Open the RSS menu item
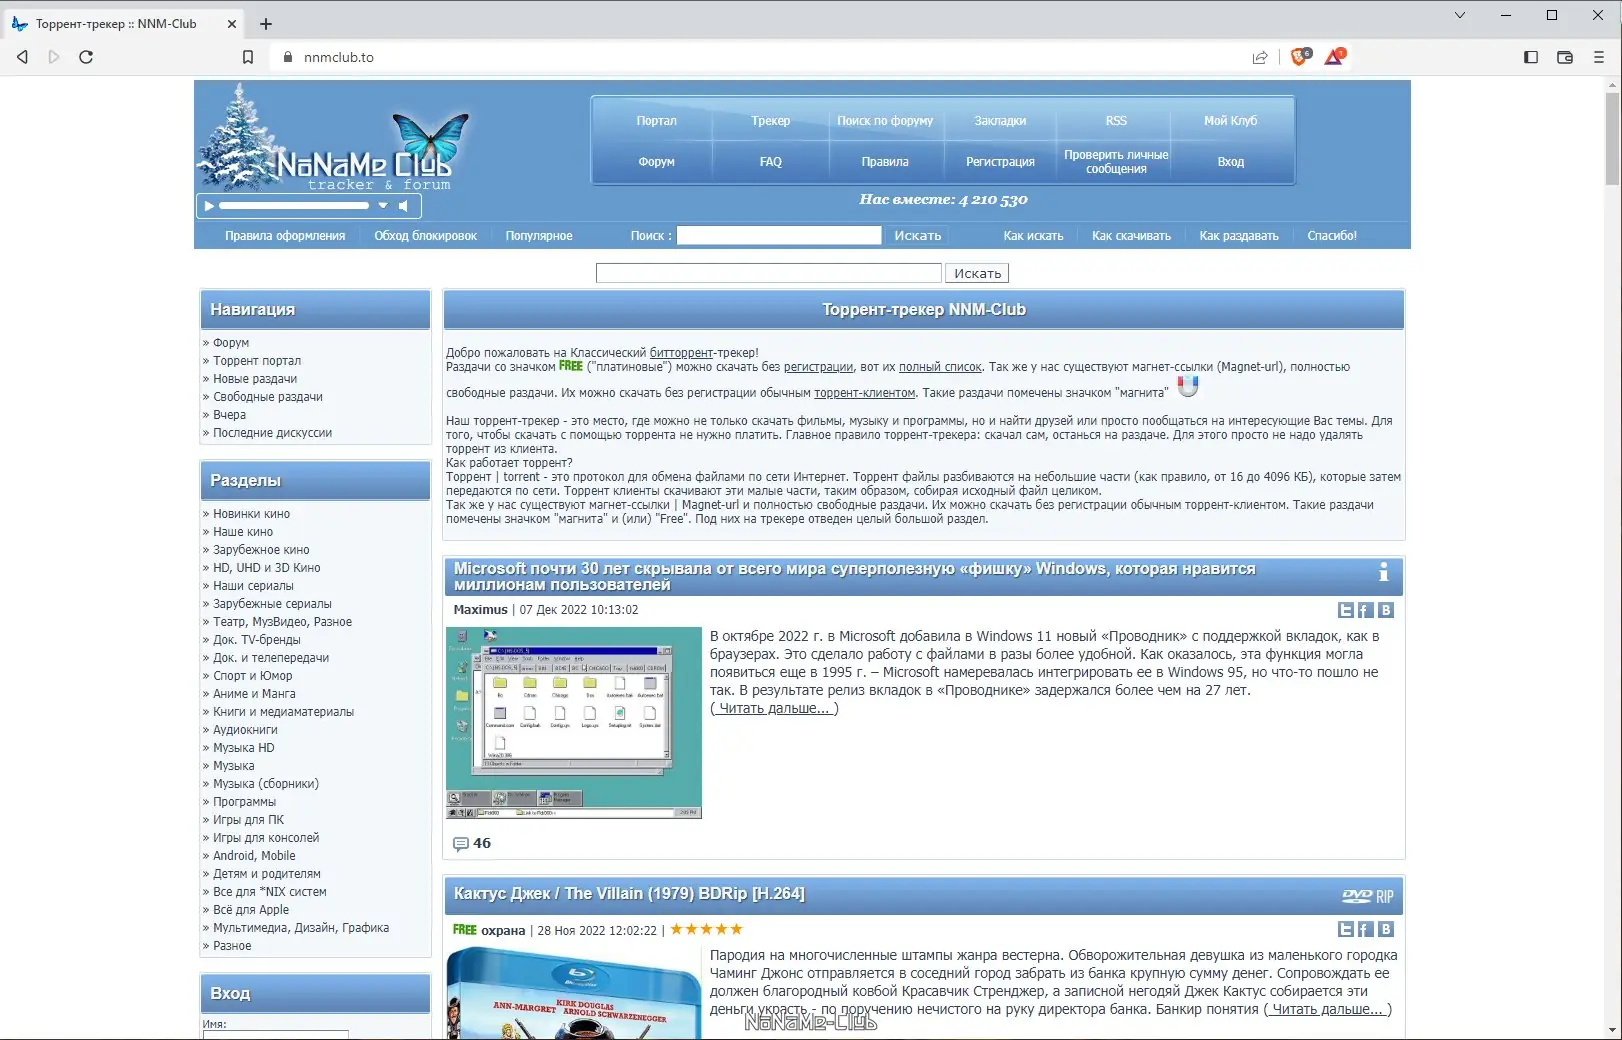The width and height of the screenshot is (1622, 1040). pyautogui.click(x=1116, y=121)
